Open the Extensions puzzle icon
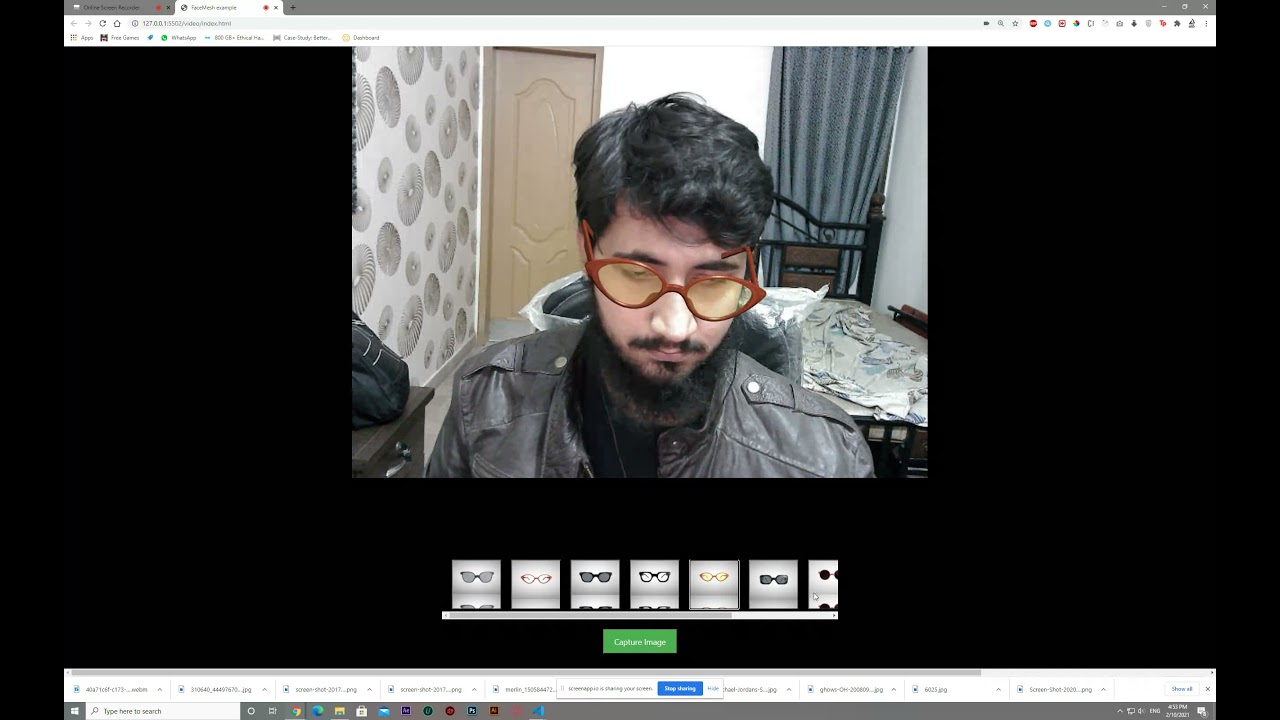1280x720 pixels. pyautogui.click(x=1176, y=23)
